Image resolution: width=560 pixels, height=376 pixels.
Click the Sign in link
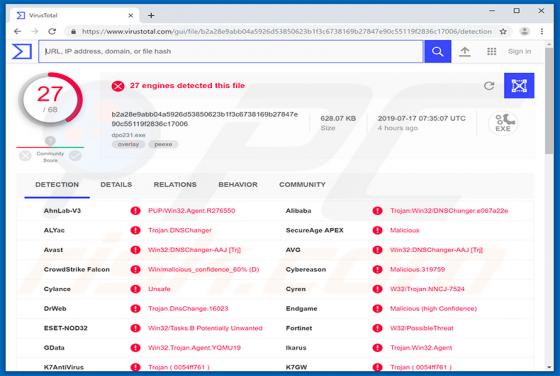[x=519, y=51]
